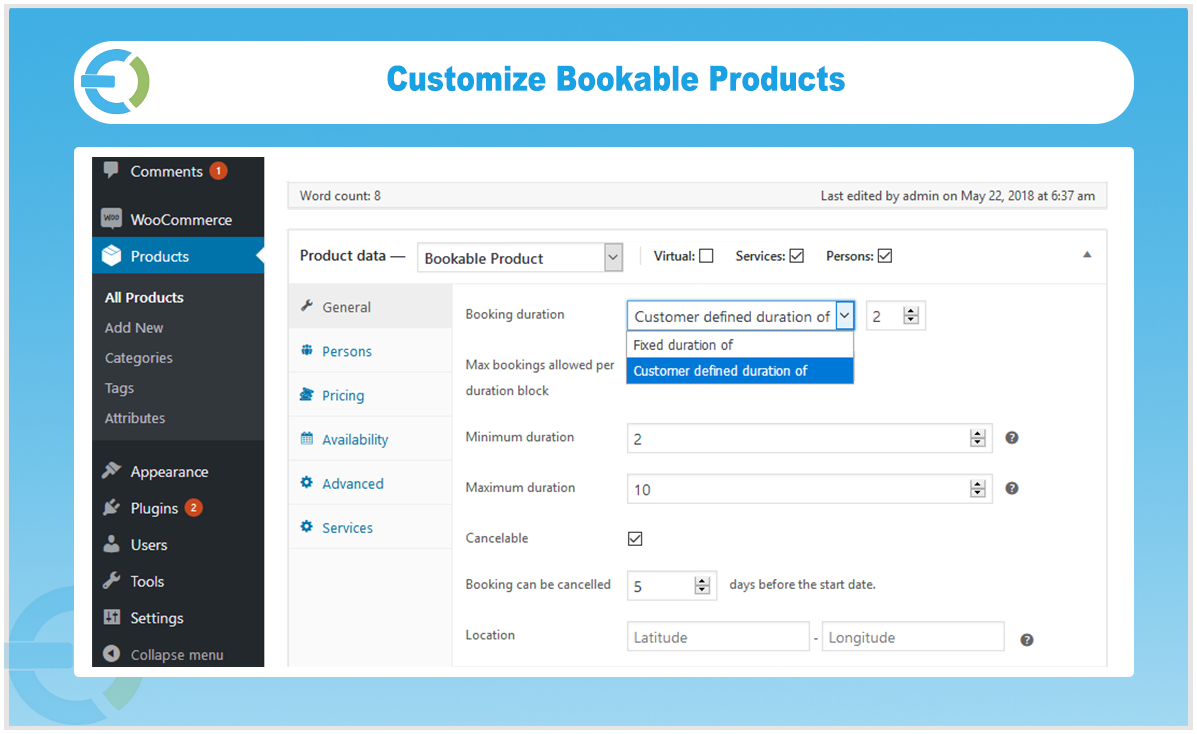Click the Settings sliders icon

[112, 618]
